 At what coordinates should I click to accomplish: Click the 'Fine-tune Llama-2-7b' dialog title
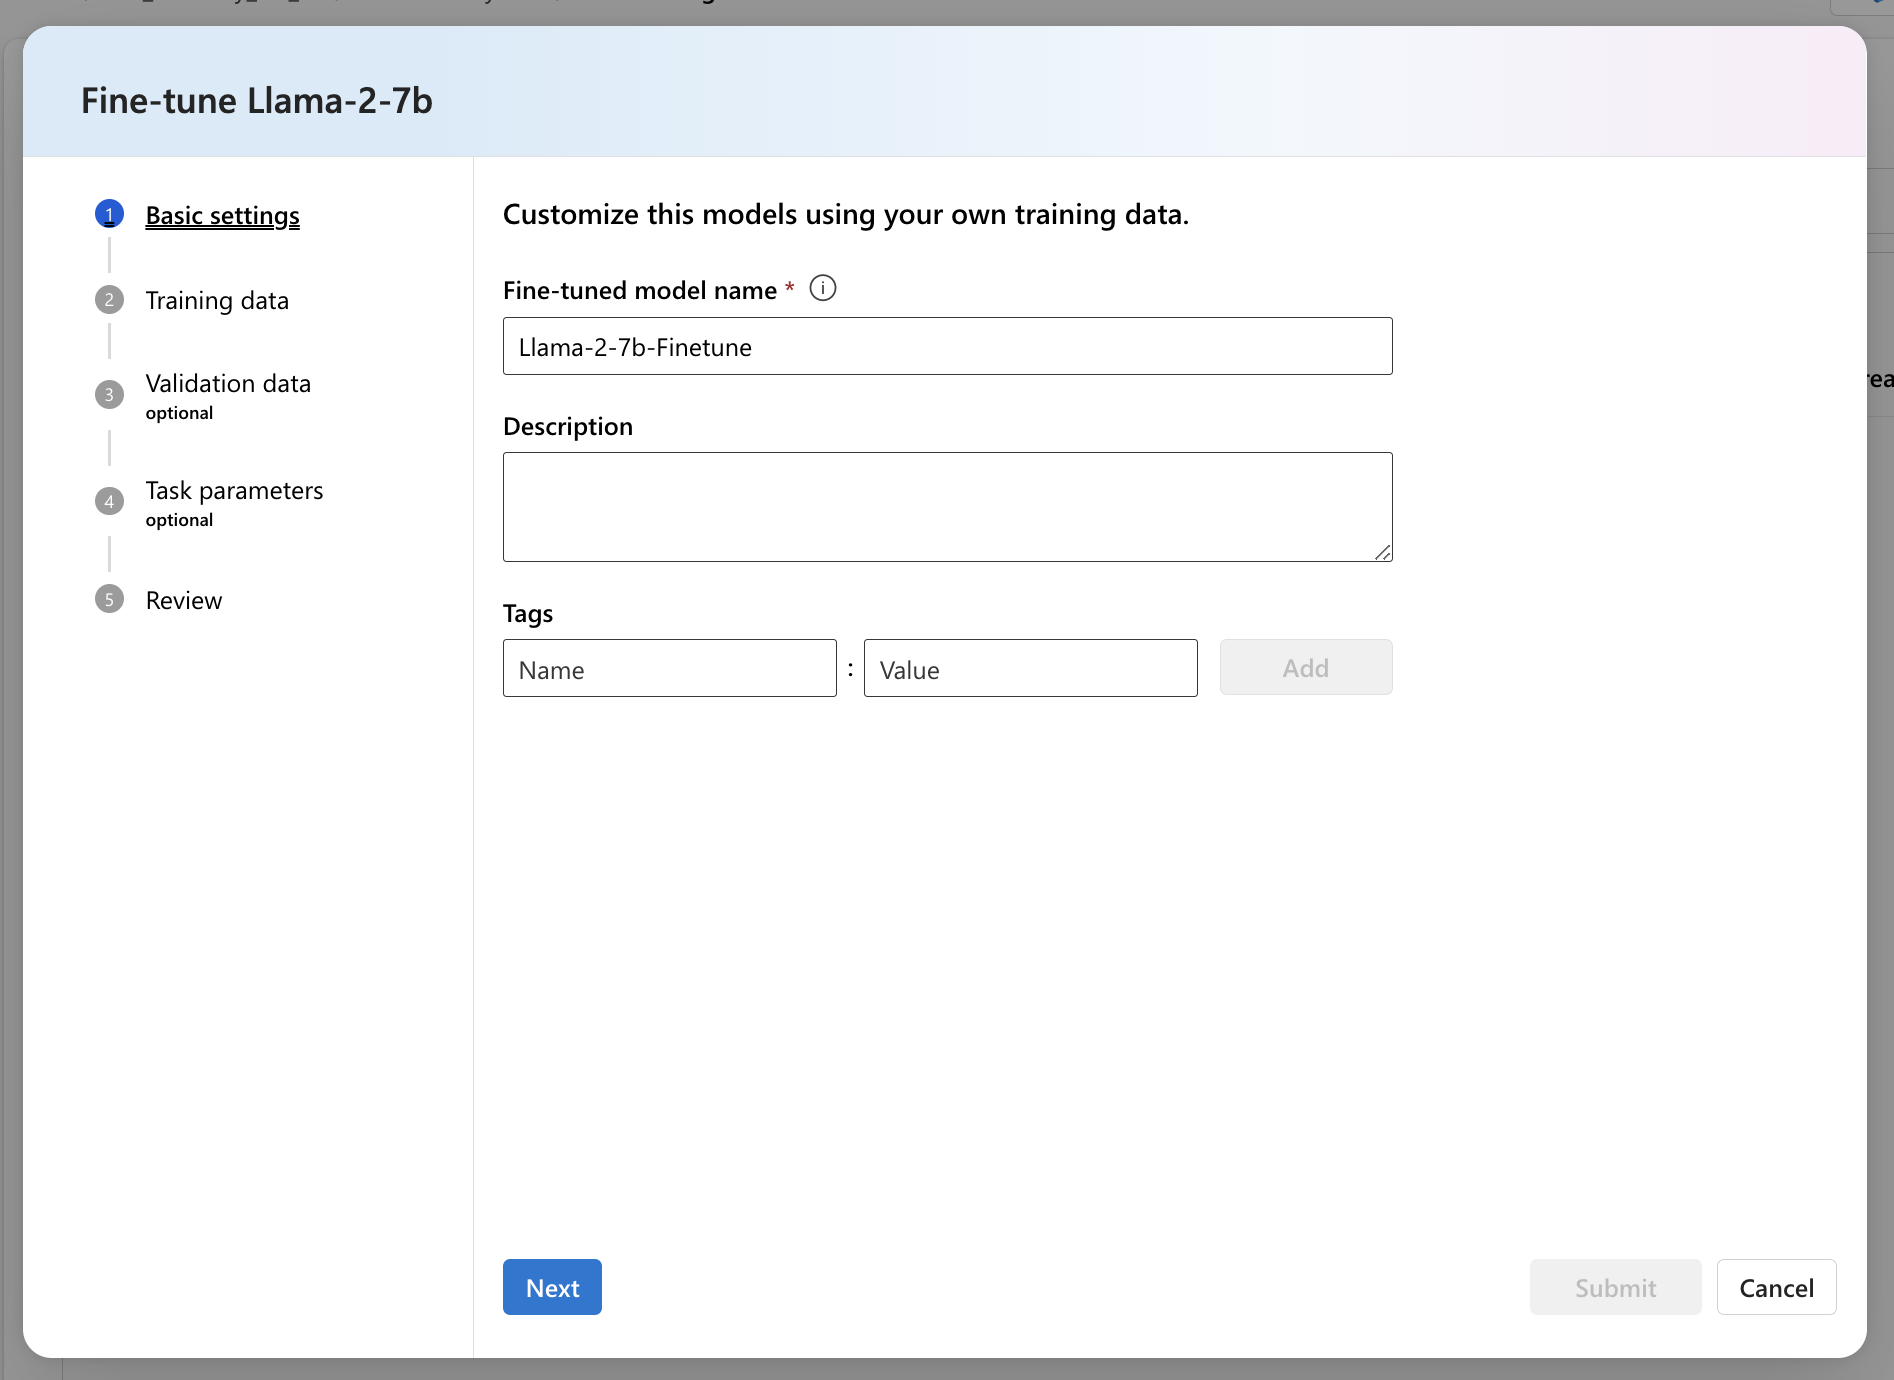pyautogui.click(x=257, y=101)
